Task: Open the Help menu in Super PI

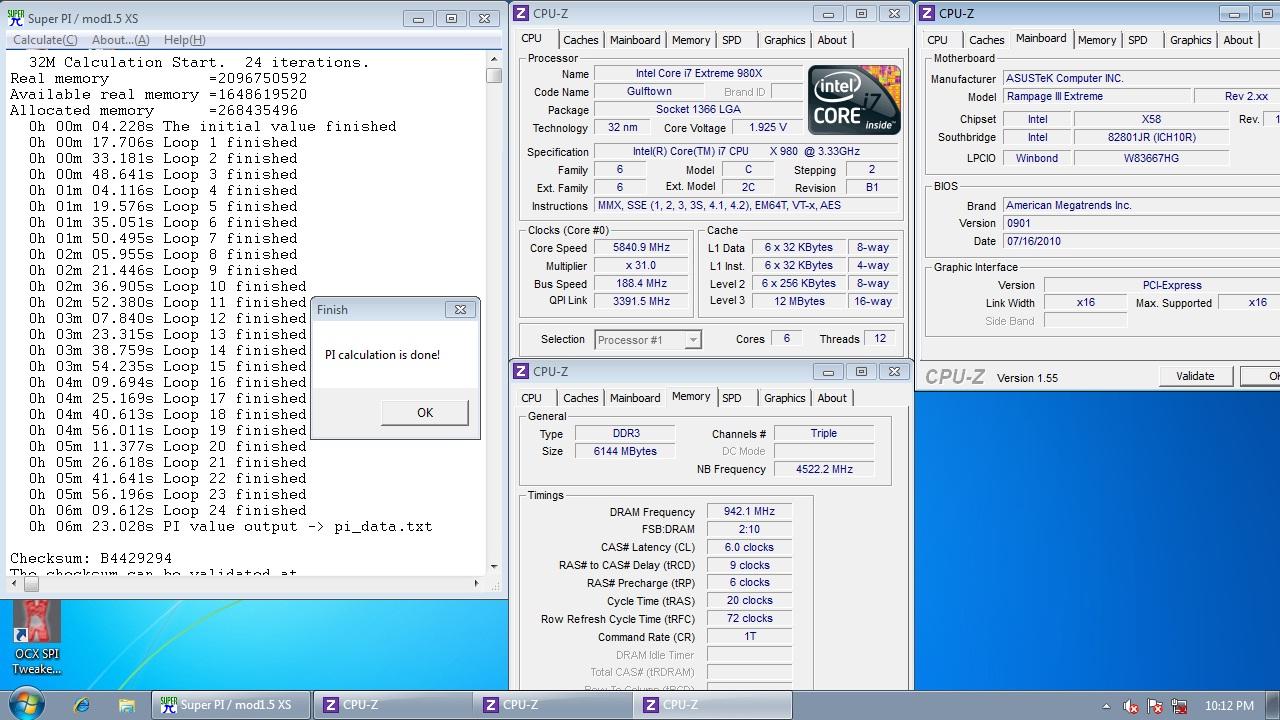Action: (184, 40)
